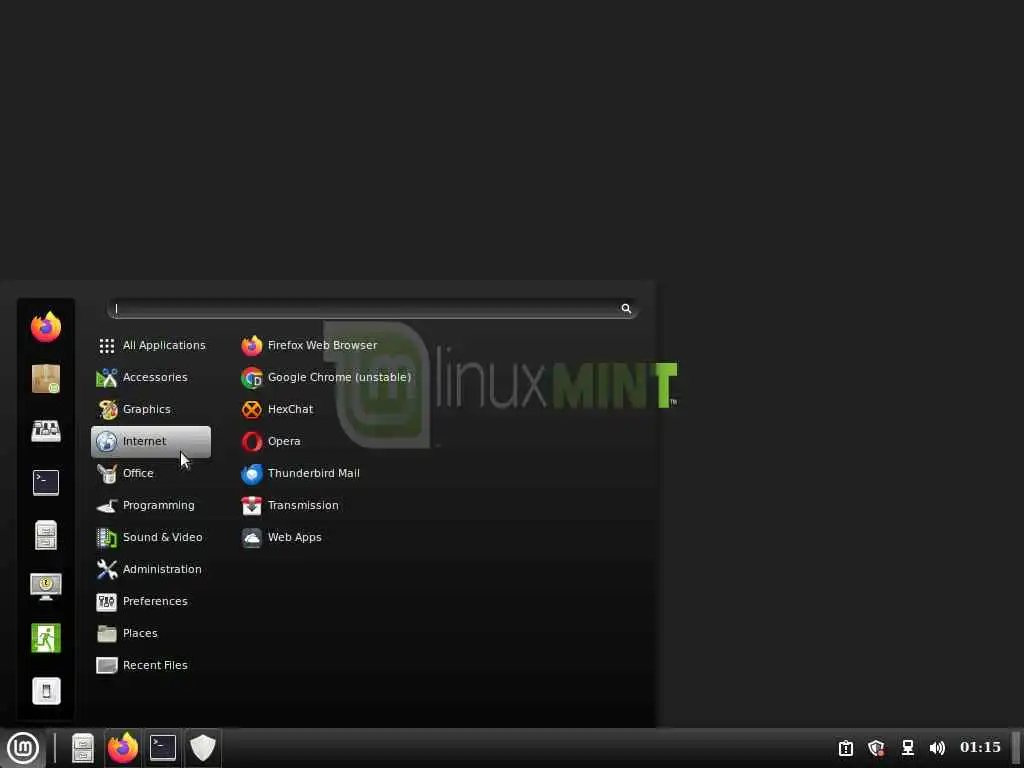Click the Thunderbird Mail icon
Viewport: 1024px width, 768px height.
pos(251,473)
